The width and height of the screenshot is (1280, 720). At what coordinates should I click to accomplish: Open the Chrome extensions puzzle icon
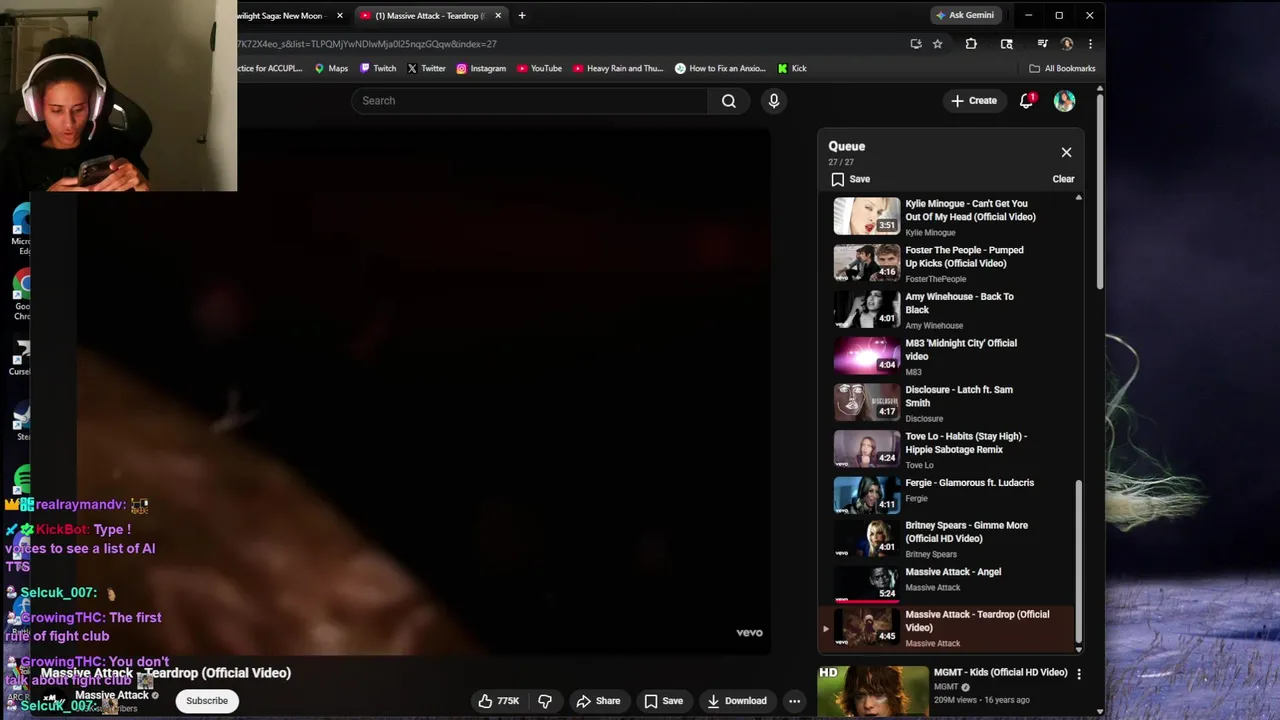point(971,44)
